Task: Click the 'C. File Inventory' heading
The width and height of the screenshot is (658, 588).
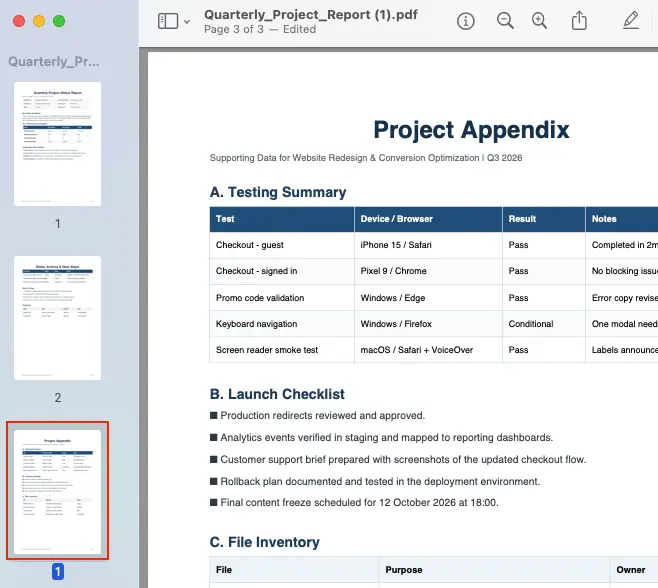Action: 264,542
